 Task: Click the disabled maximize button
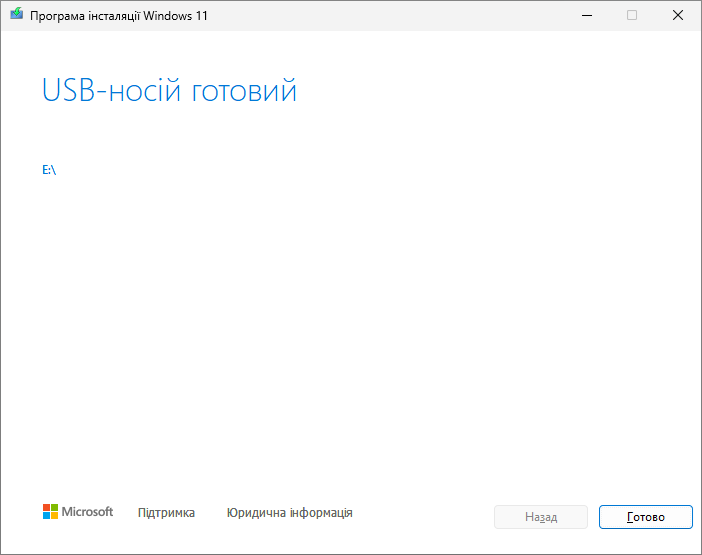(x=632, y=15)
